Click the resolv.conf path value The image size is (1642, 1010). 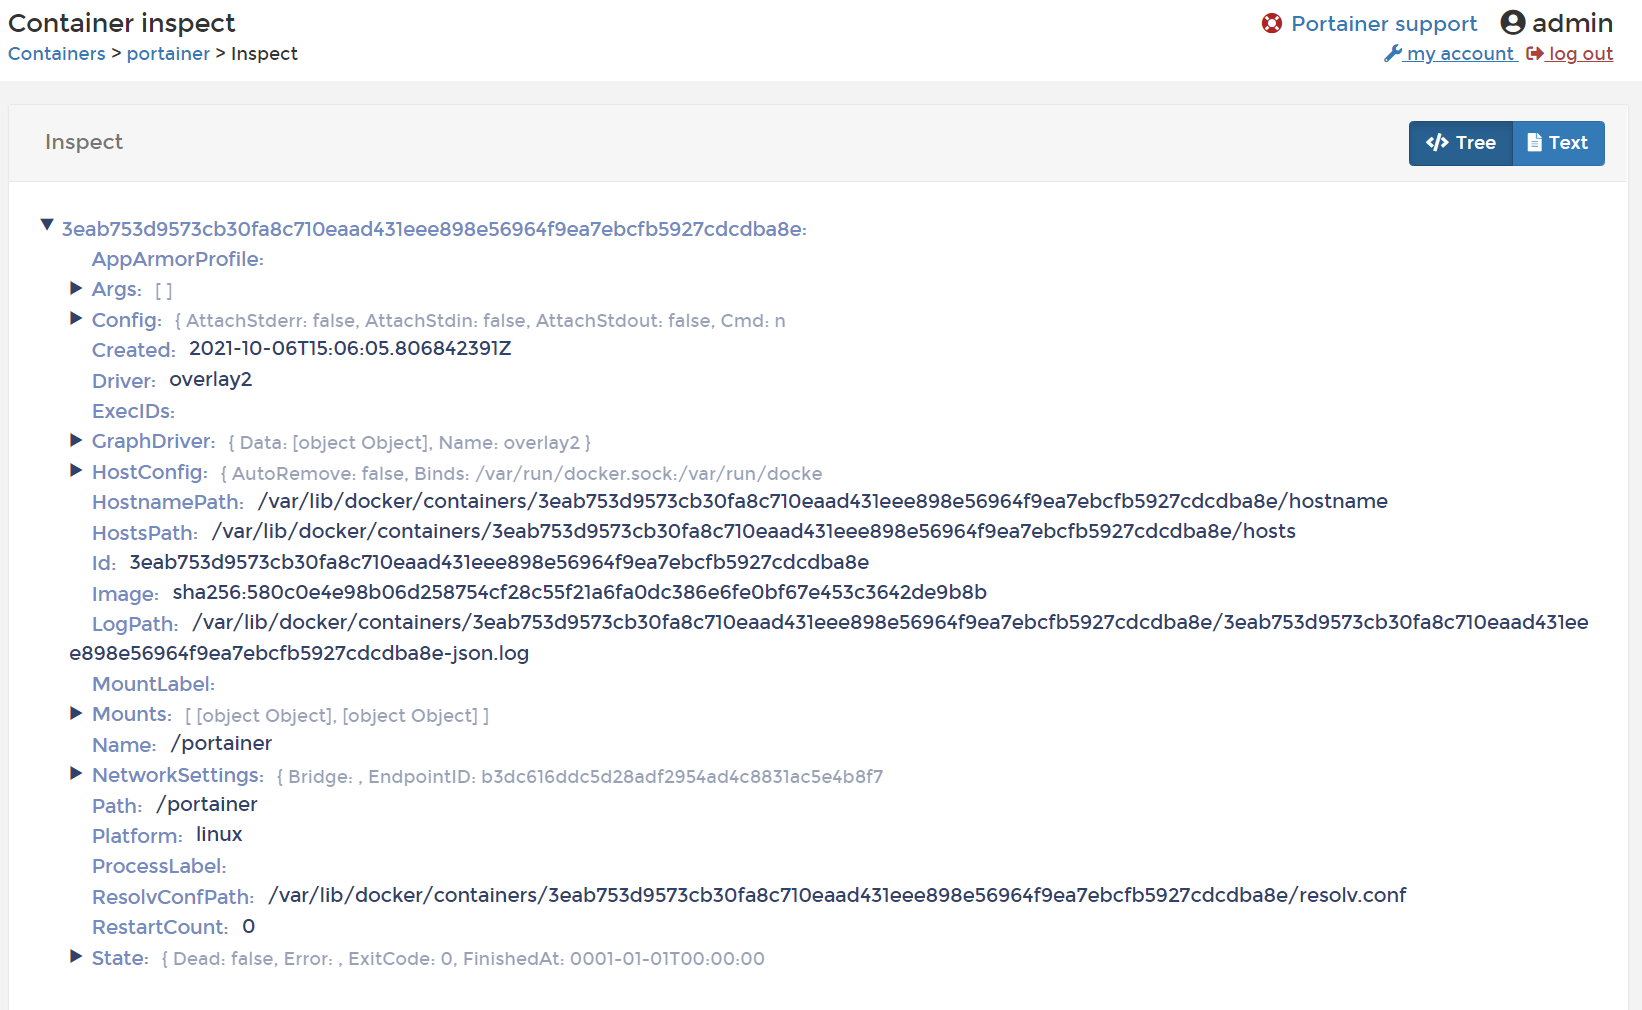(837, 895)
